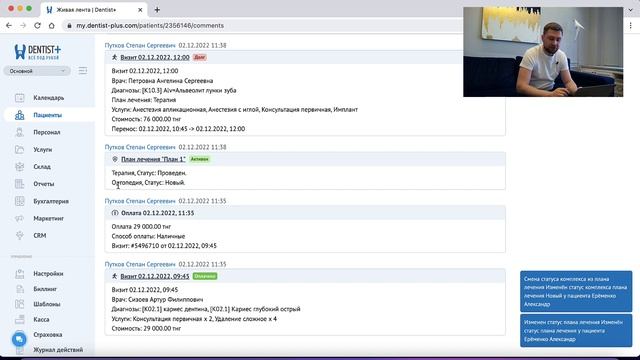Open link Визит 02.12.2022, 09:45
This screenshot has width=640, height=360.
(x=155, y=276)
